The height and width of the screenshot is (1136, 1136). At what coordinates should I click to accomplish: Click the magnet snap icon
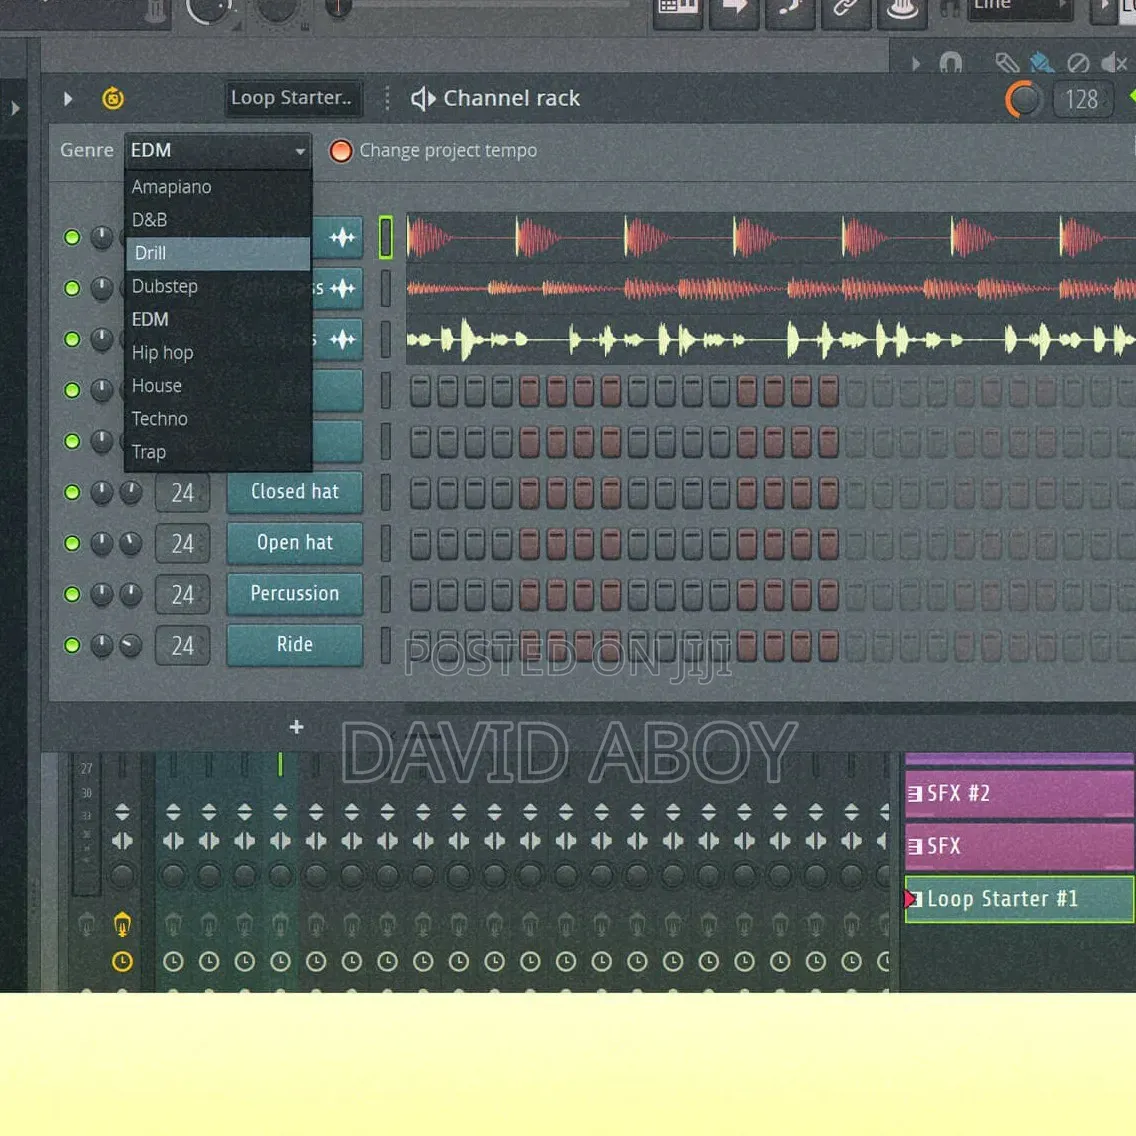point(951,63)
